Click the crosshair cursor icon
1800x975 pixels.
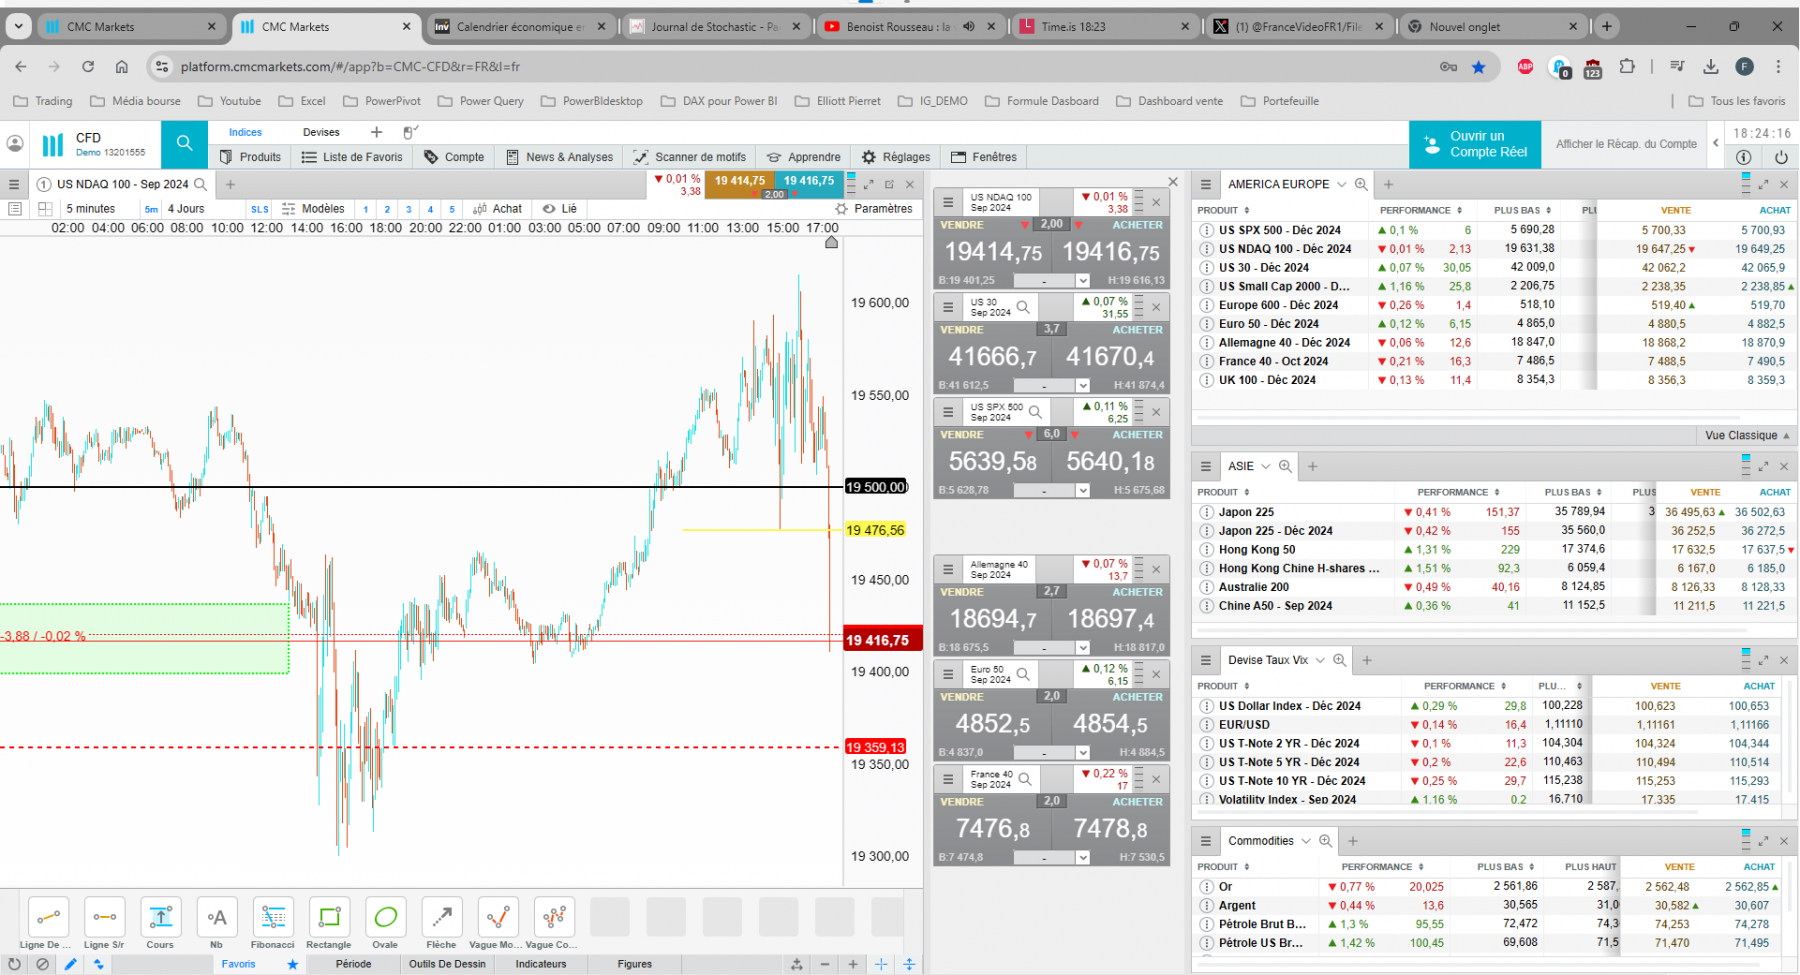881,964
